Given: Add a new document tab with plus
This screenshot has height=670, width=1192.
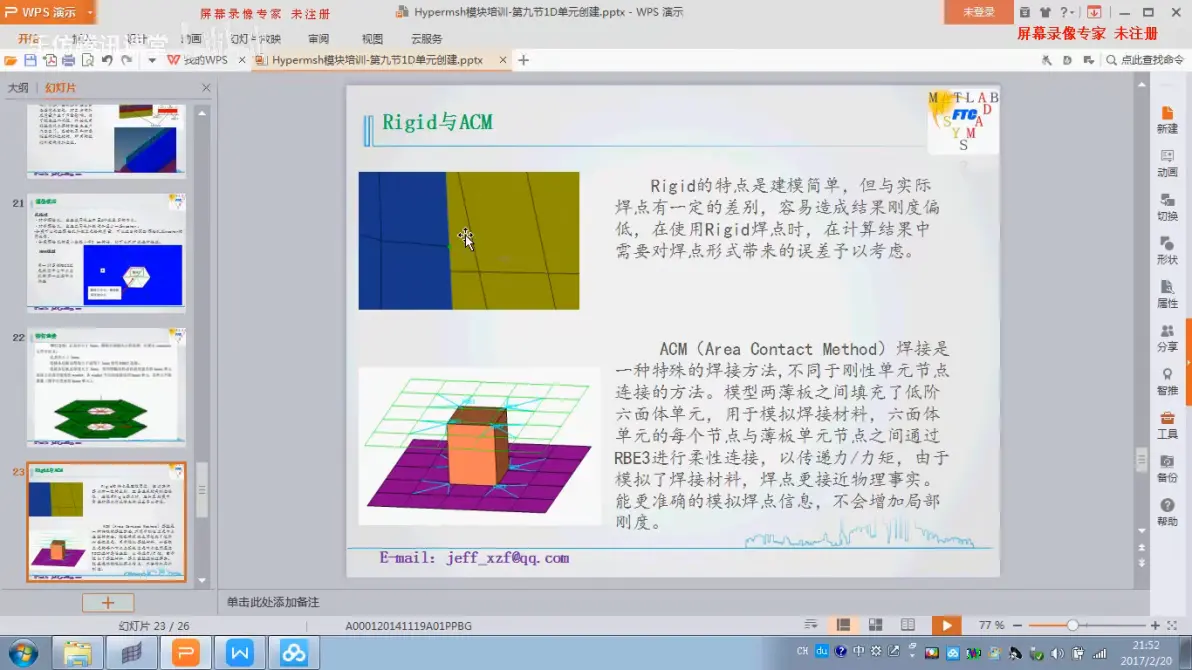Looking at the screenshot, I should coord(524,60).
